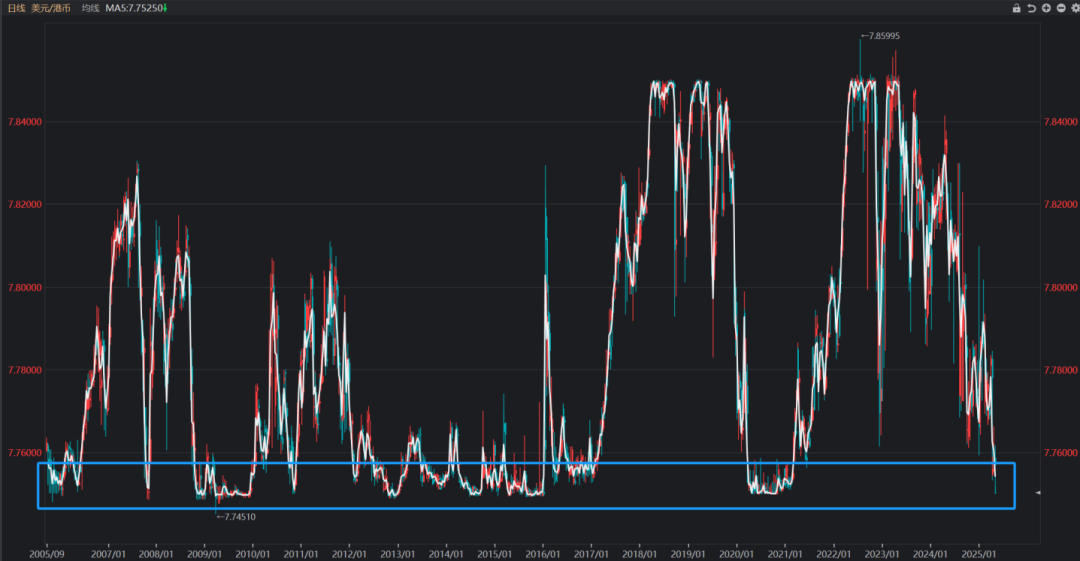Click the 2025/01 date label
Image resolution: width=1080 pixels, height=561 pixels.
[979, 554]
